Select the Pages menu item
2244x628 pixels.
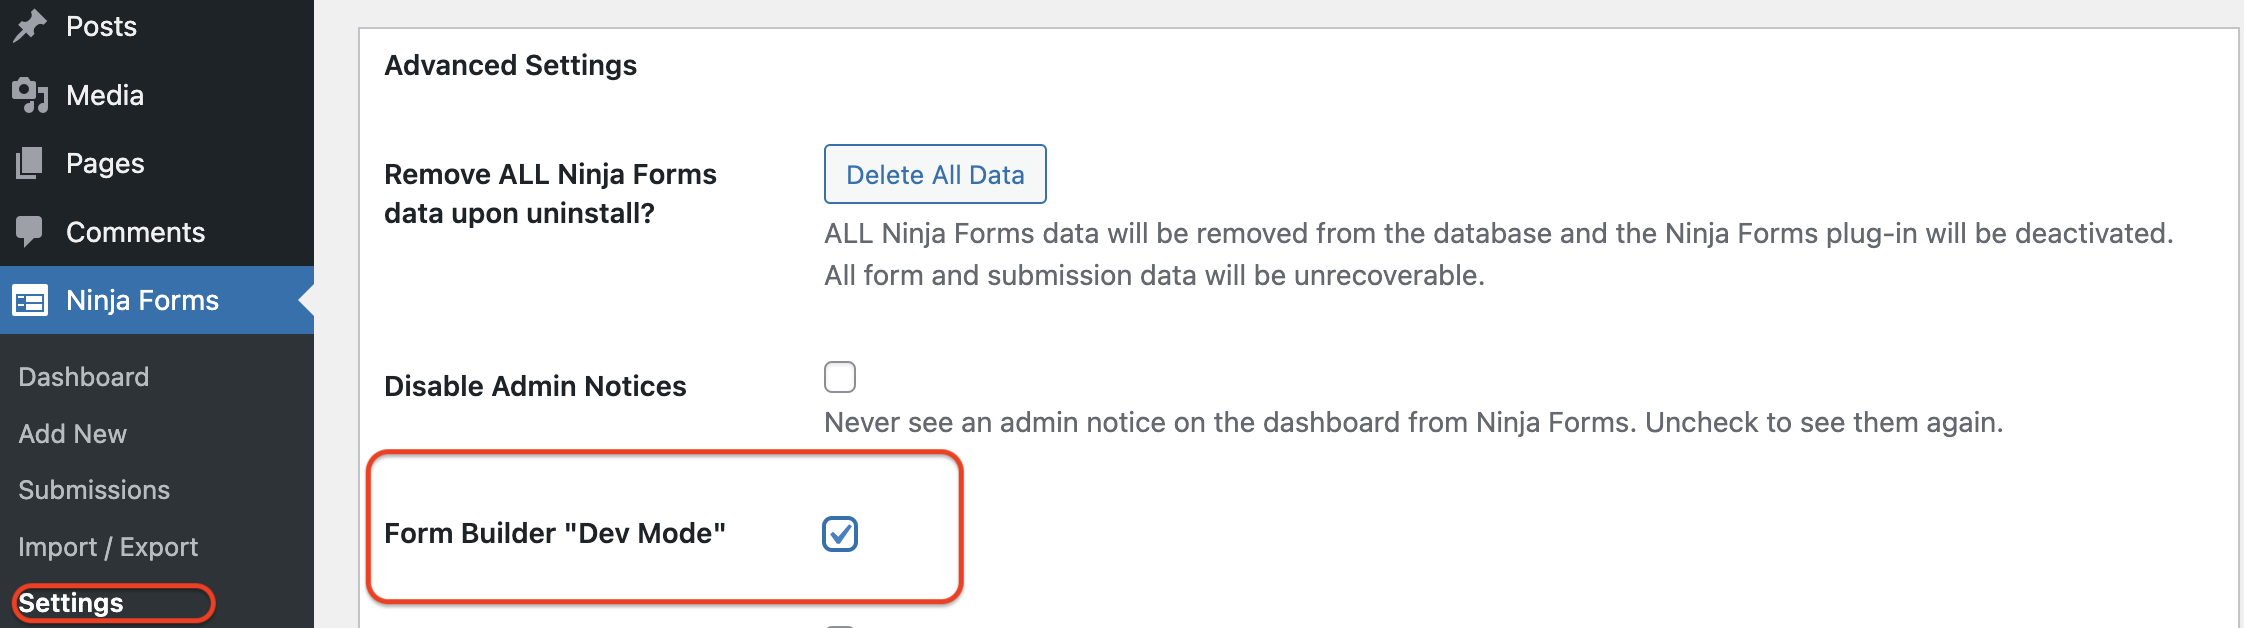(x=103, y=162)
